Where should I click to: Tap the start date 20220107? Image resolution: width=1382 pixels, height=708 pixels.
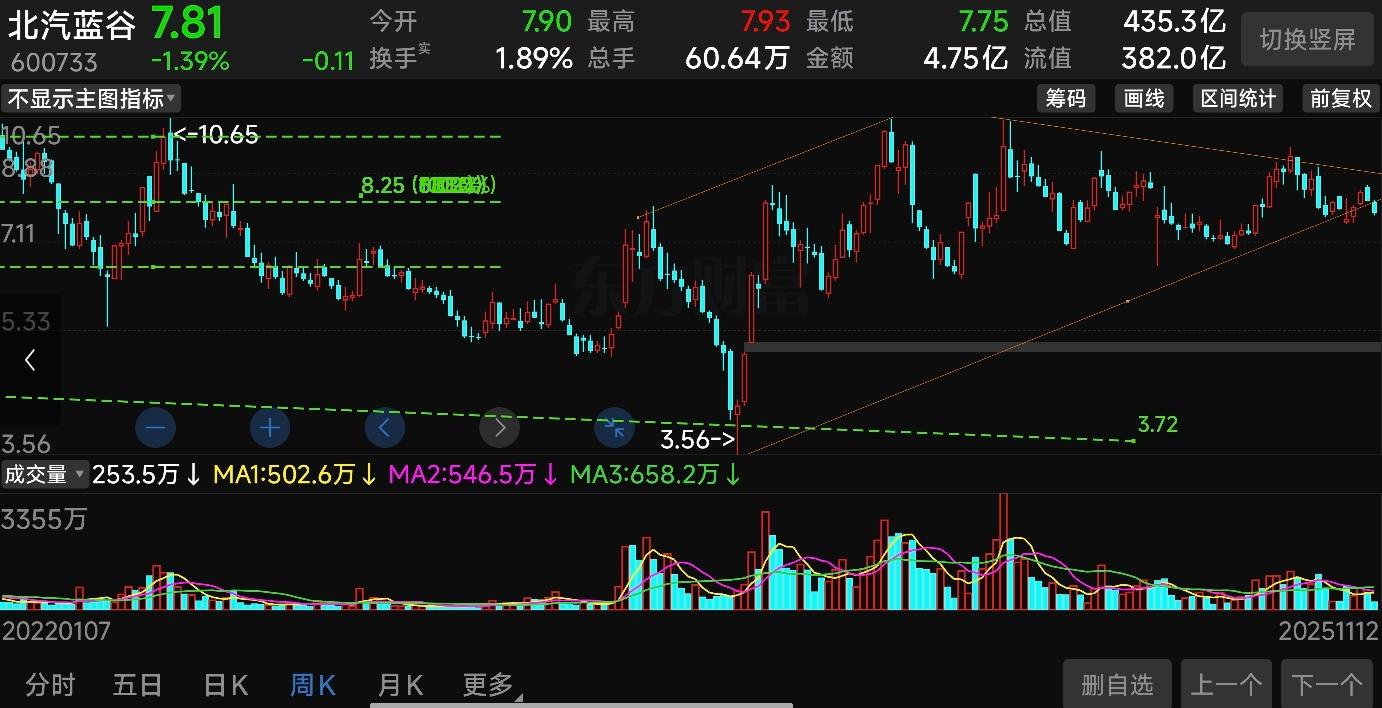coord(56,631)
